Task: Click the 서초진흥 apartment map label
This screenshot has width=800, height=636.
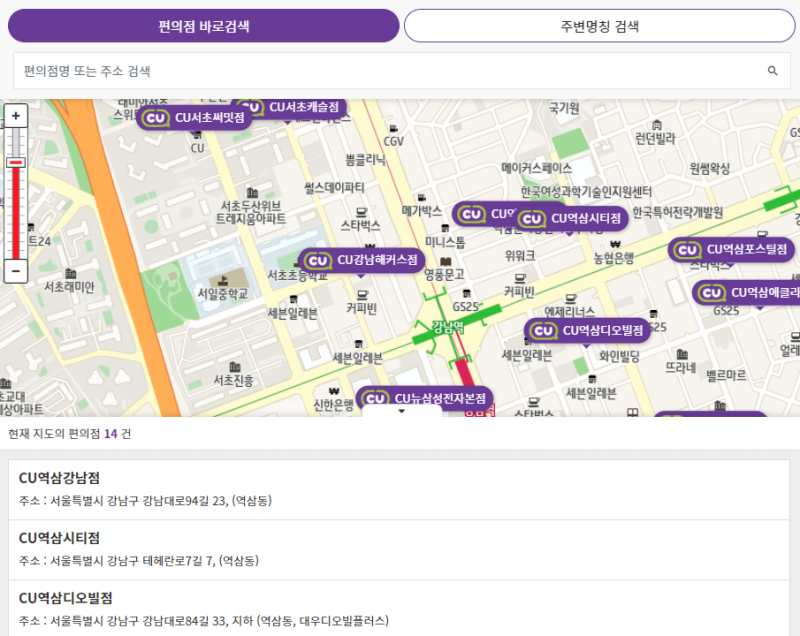Action: coord(233,380)
